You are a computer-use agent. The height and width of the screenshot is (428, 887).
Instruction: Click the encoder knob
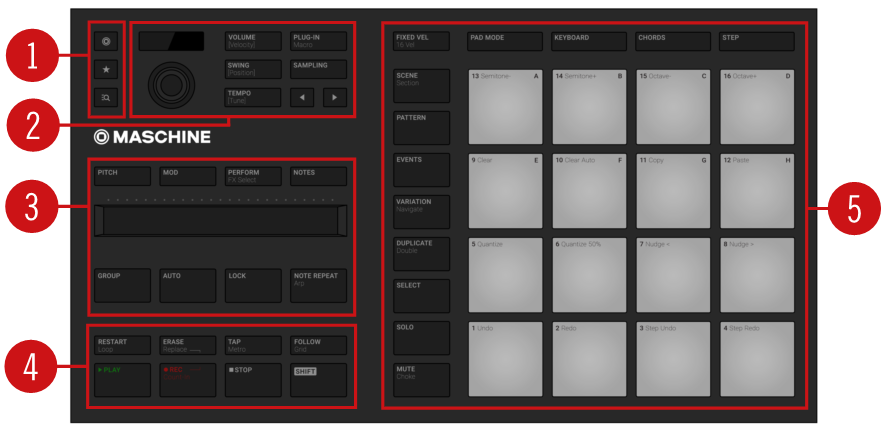pyautogui.click(x=168, y=86)
